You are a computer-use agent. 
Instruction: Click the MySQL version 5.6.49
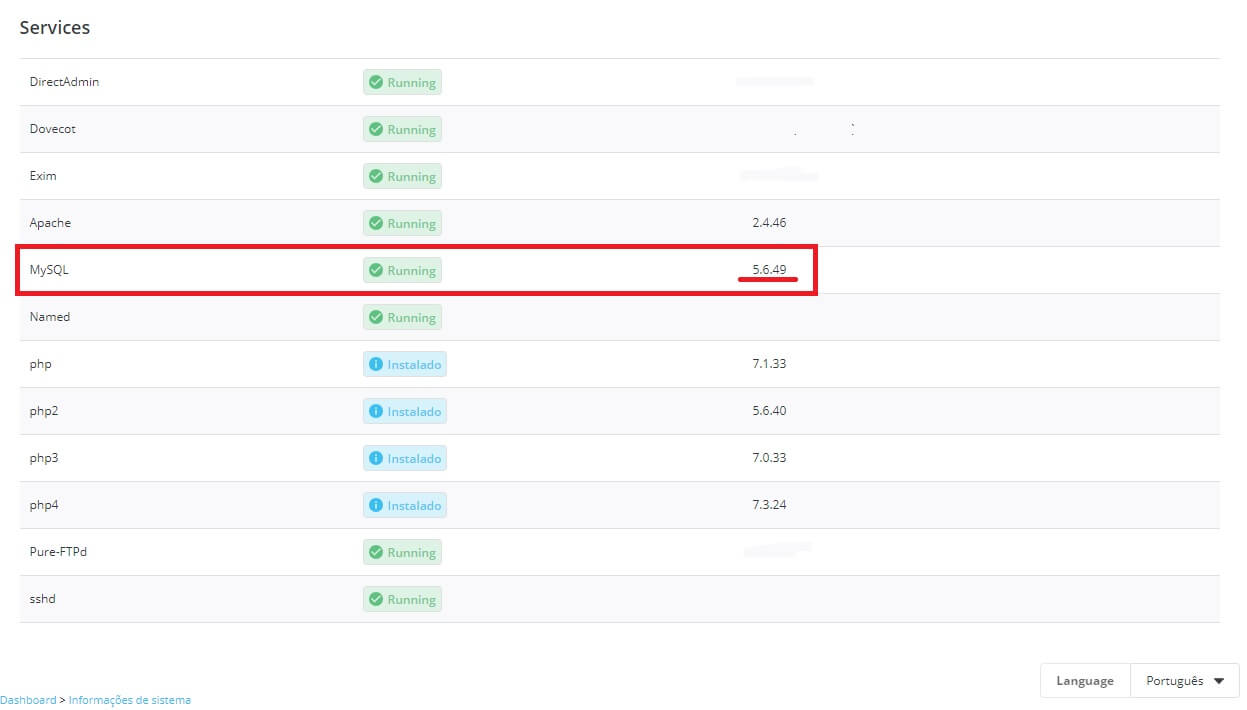pos(769,270)
